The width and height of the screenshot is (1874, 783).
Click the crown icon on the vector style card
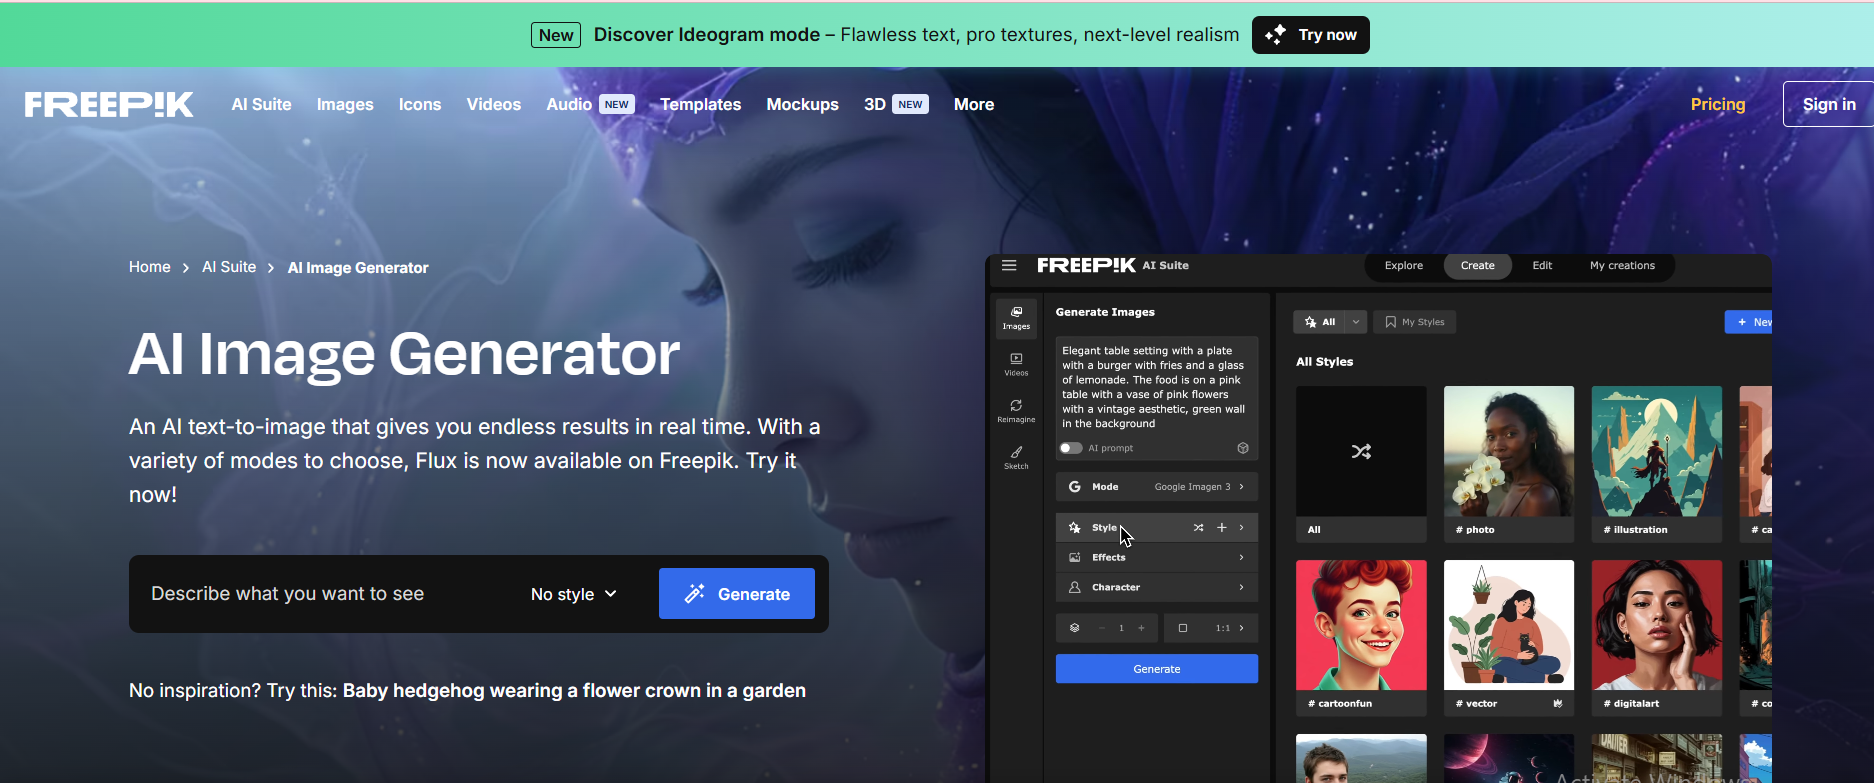click(x=1558, y=703)
